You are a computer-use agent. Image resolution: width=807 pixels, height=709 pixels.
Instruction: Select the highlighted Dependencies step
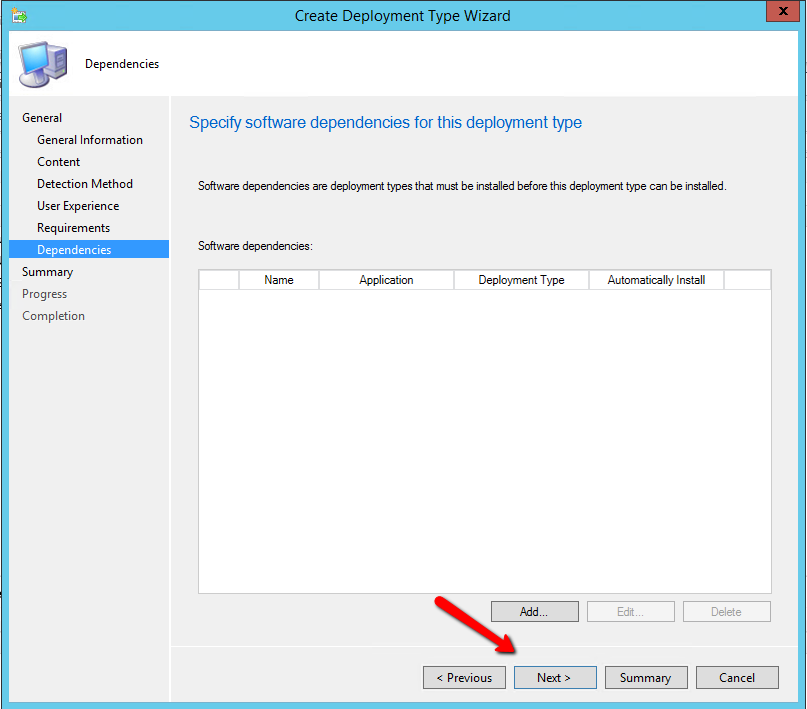click(x=74, y=250)
